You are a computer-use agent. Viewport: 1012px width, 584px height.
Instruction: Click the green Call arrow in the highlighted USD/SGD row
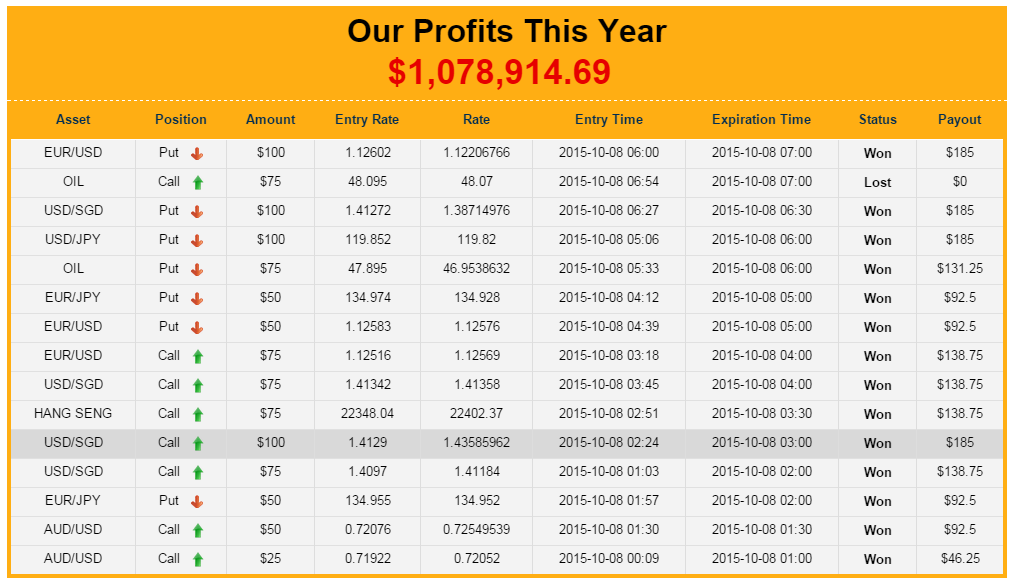tap(198, 443)
